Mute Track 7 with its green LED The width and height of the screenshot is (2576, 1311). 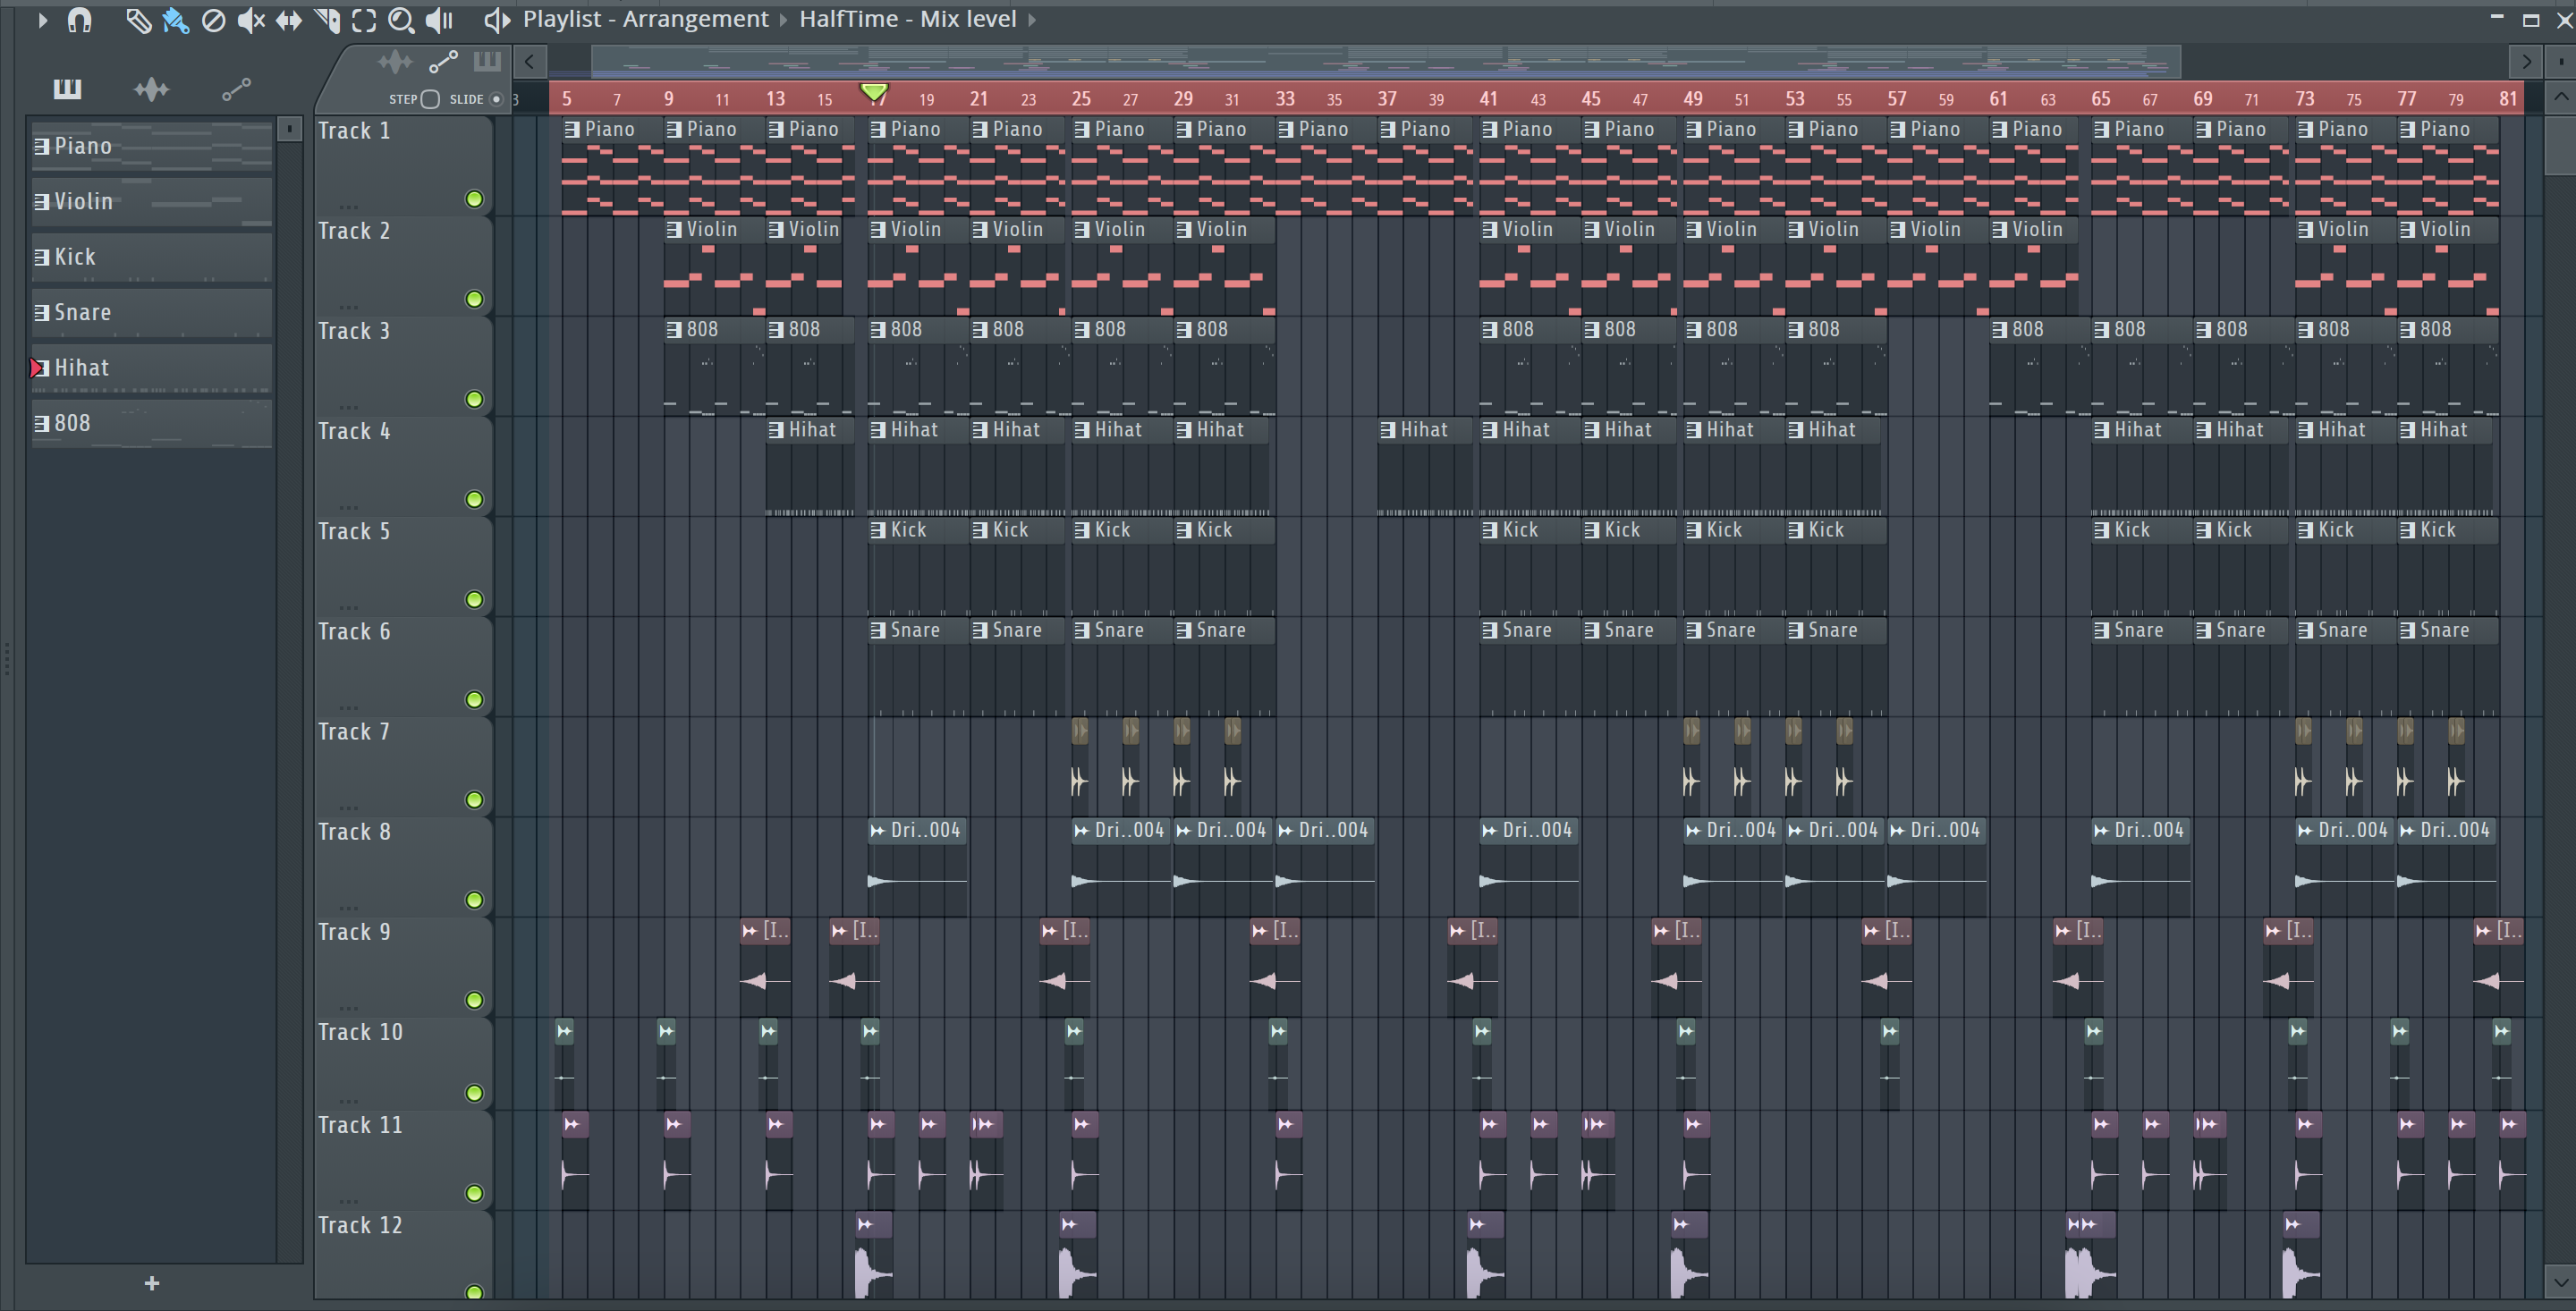(475, 799)
